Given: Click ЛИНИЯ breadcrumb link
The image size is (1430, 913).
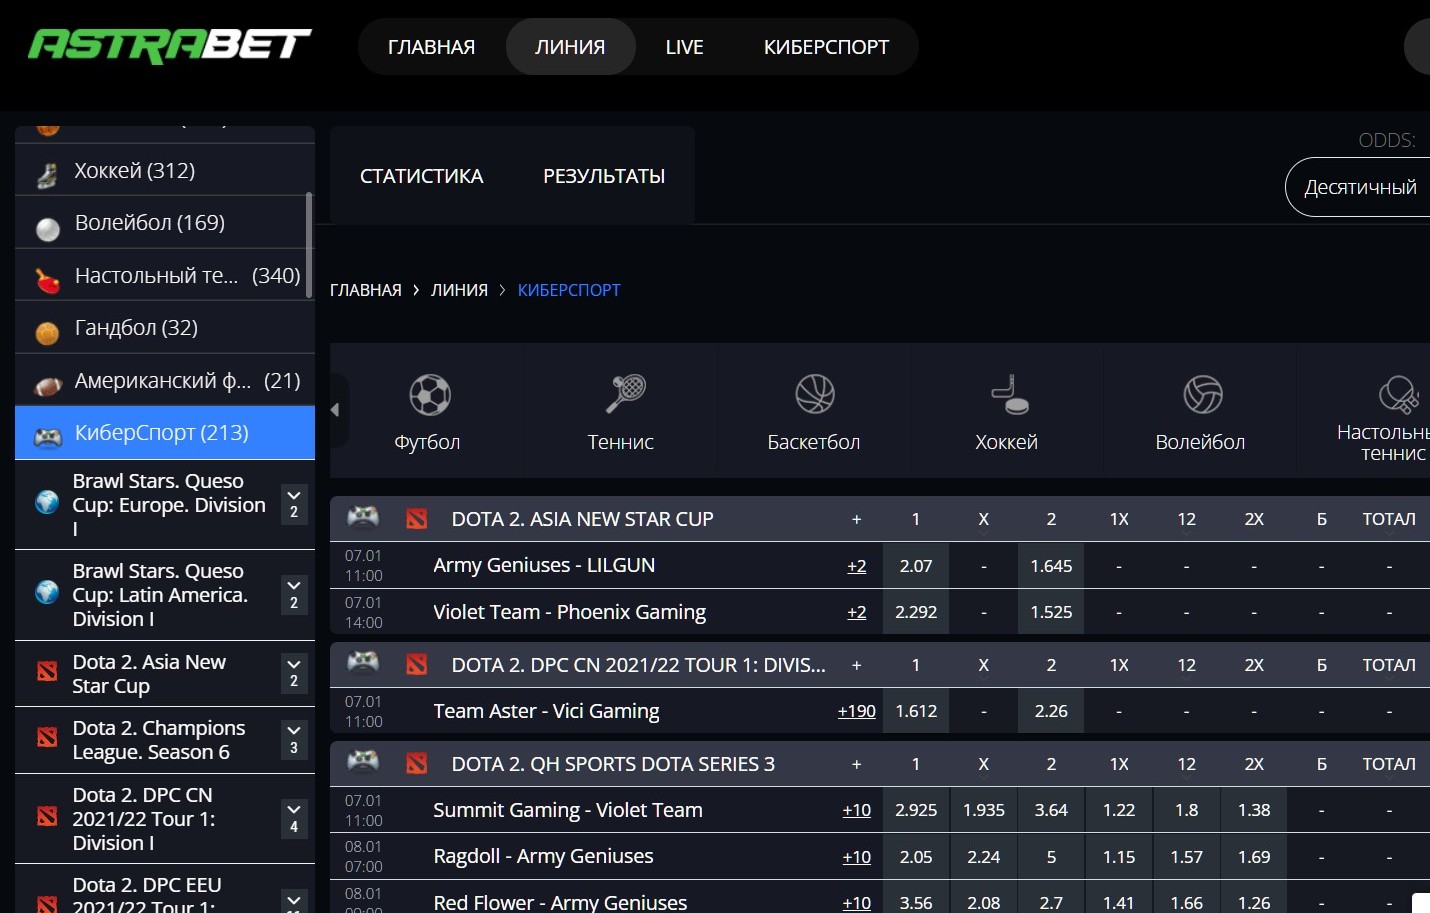Looking at the screenshot, I should tap(459, 290).
